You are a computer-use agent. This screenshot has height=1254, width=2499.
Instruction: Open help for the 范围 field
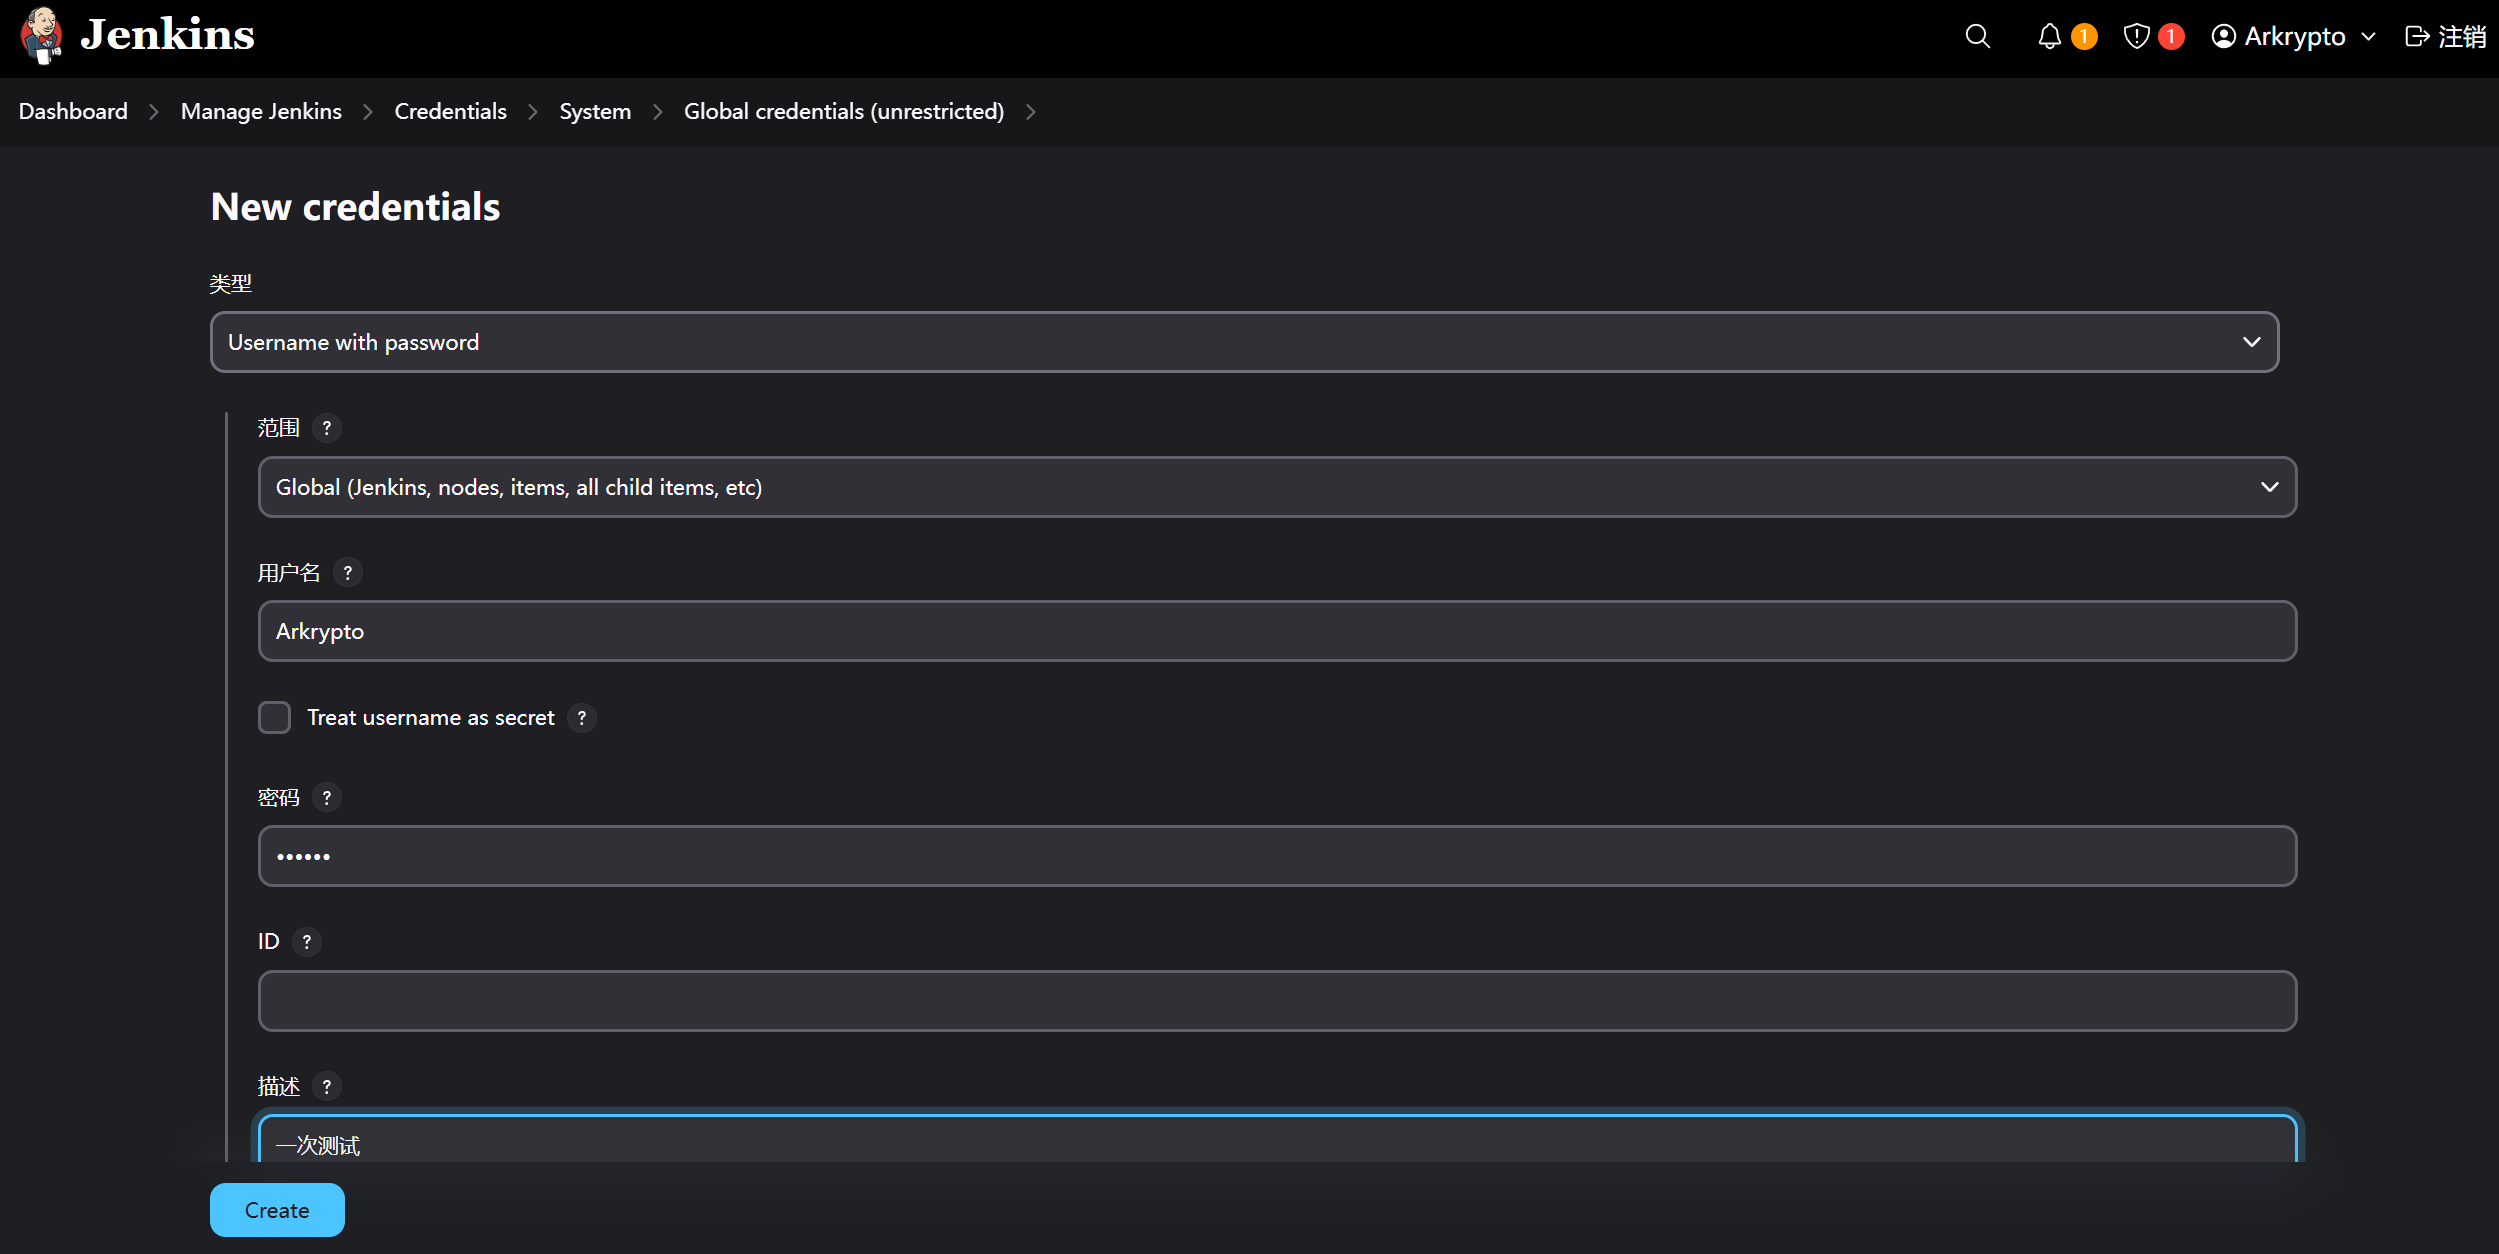tap(326, 428)
